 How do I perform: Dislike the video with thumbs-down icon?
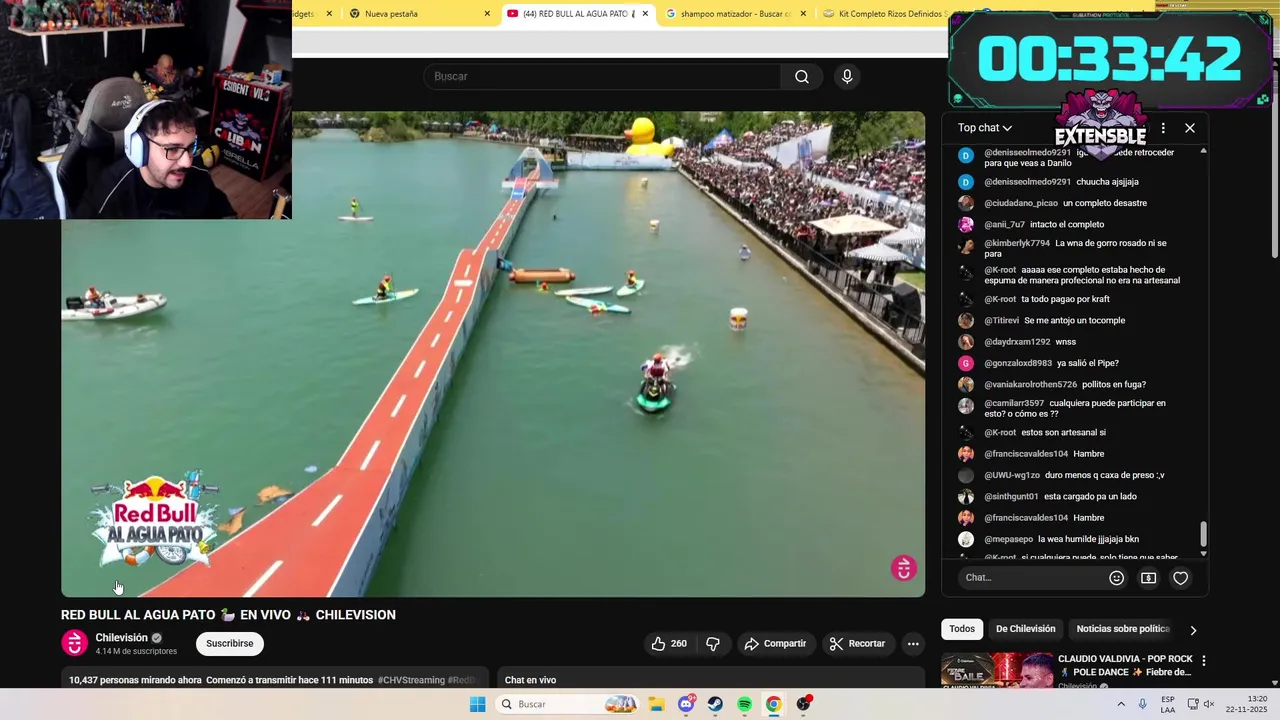(x=713, y=644)
